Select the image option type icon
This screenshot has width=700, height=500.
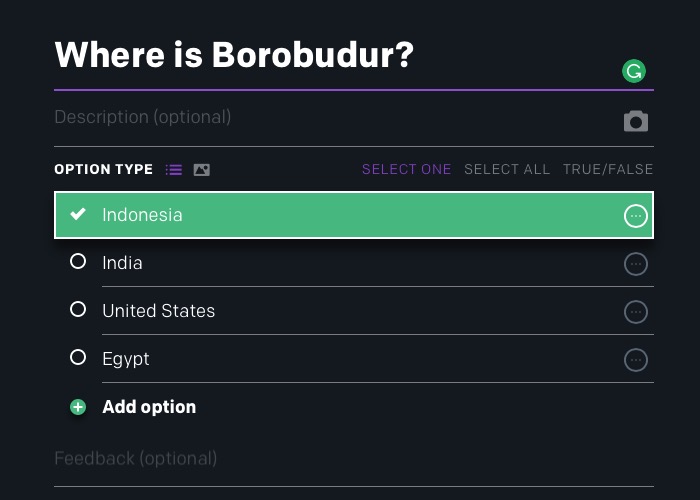201,170
